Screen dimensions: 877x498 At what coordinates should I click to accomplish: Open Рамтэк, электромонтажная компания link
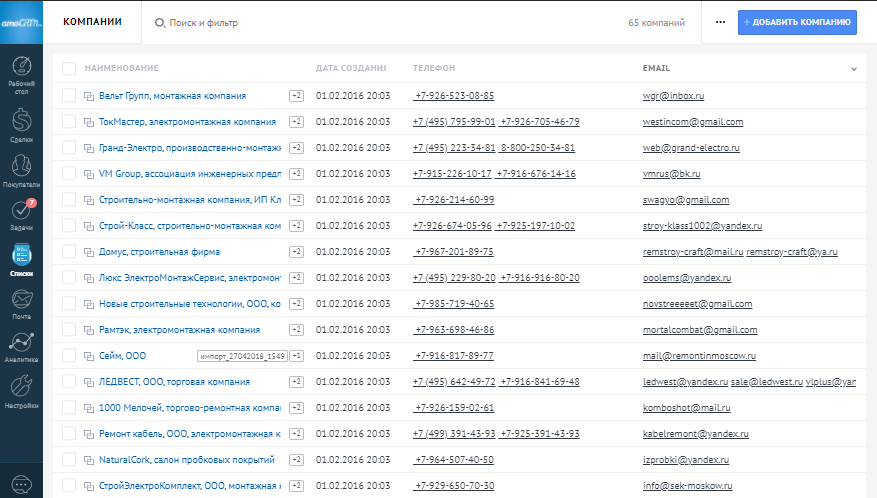[x=180, y=329]
